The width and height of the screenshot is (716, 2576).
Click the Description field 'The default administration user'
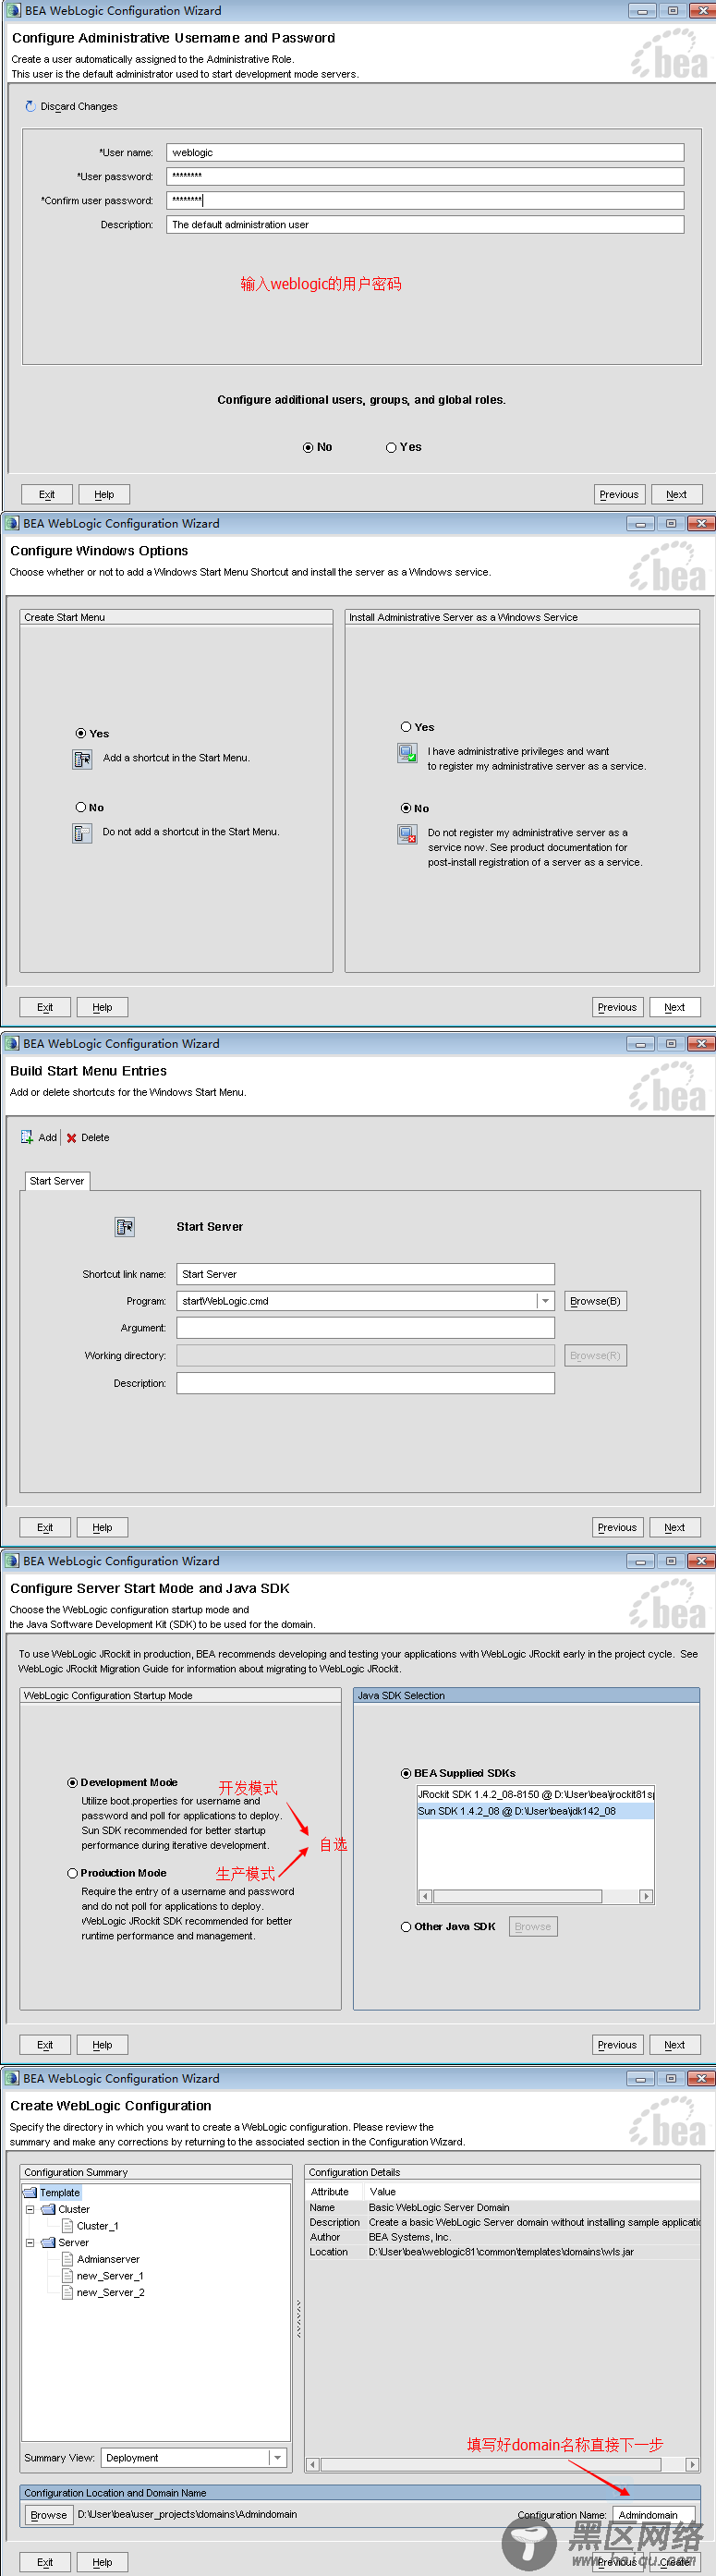pos(425,224)
